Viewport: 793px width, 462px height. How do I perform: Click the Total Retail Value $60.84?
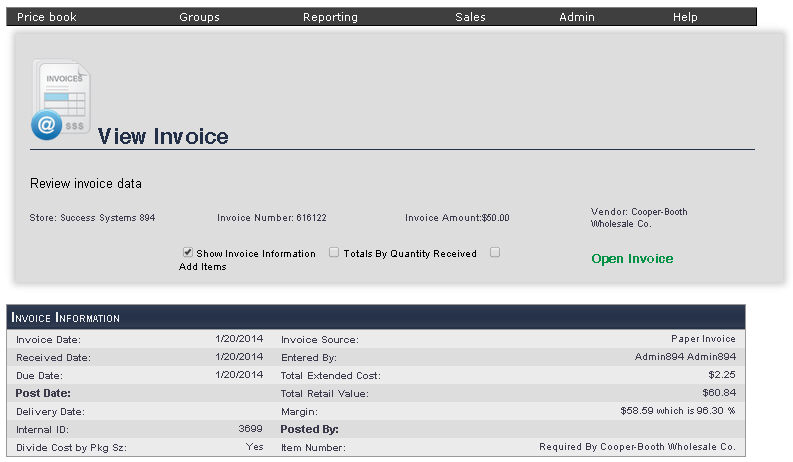[719, 393]
